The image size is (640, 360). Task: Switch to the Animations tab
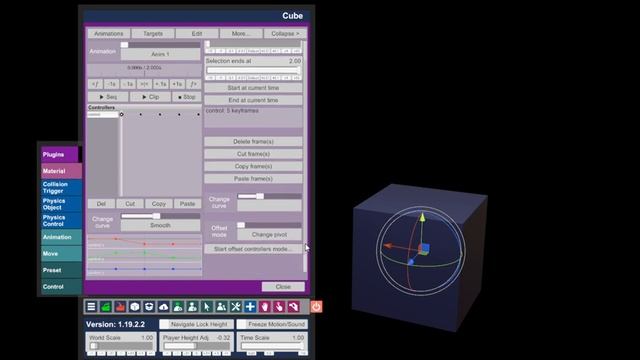point(109,33)
